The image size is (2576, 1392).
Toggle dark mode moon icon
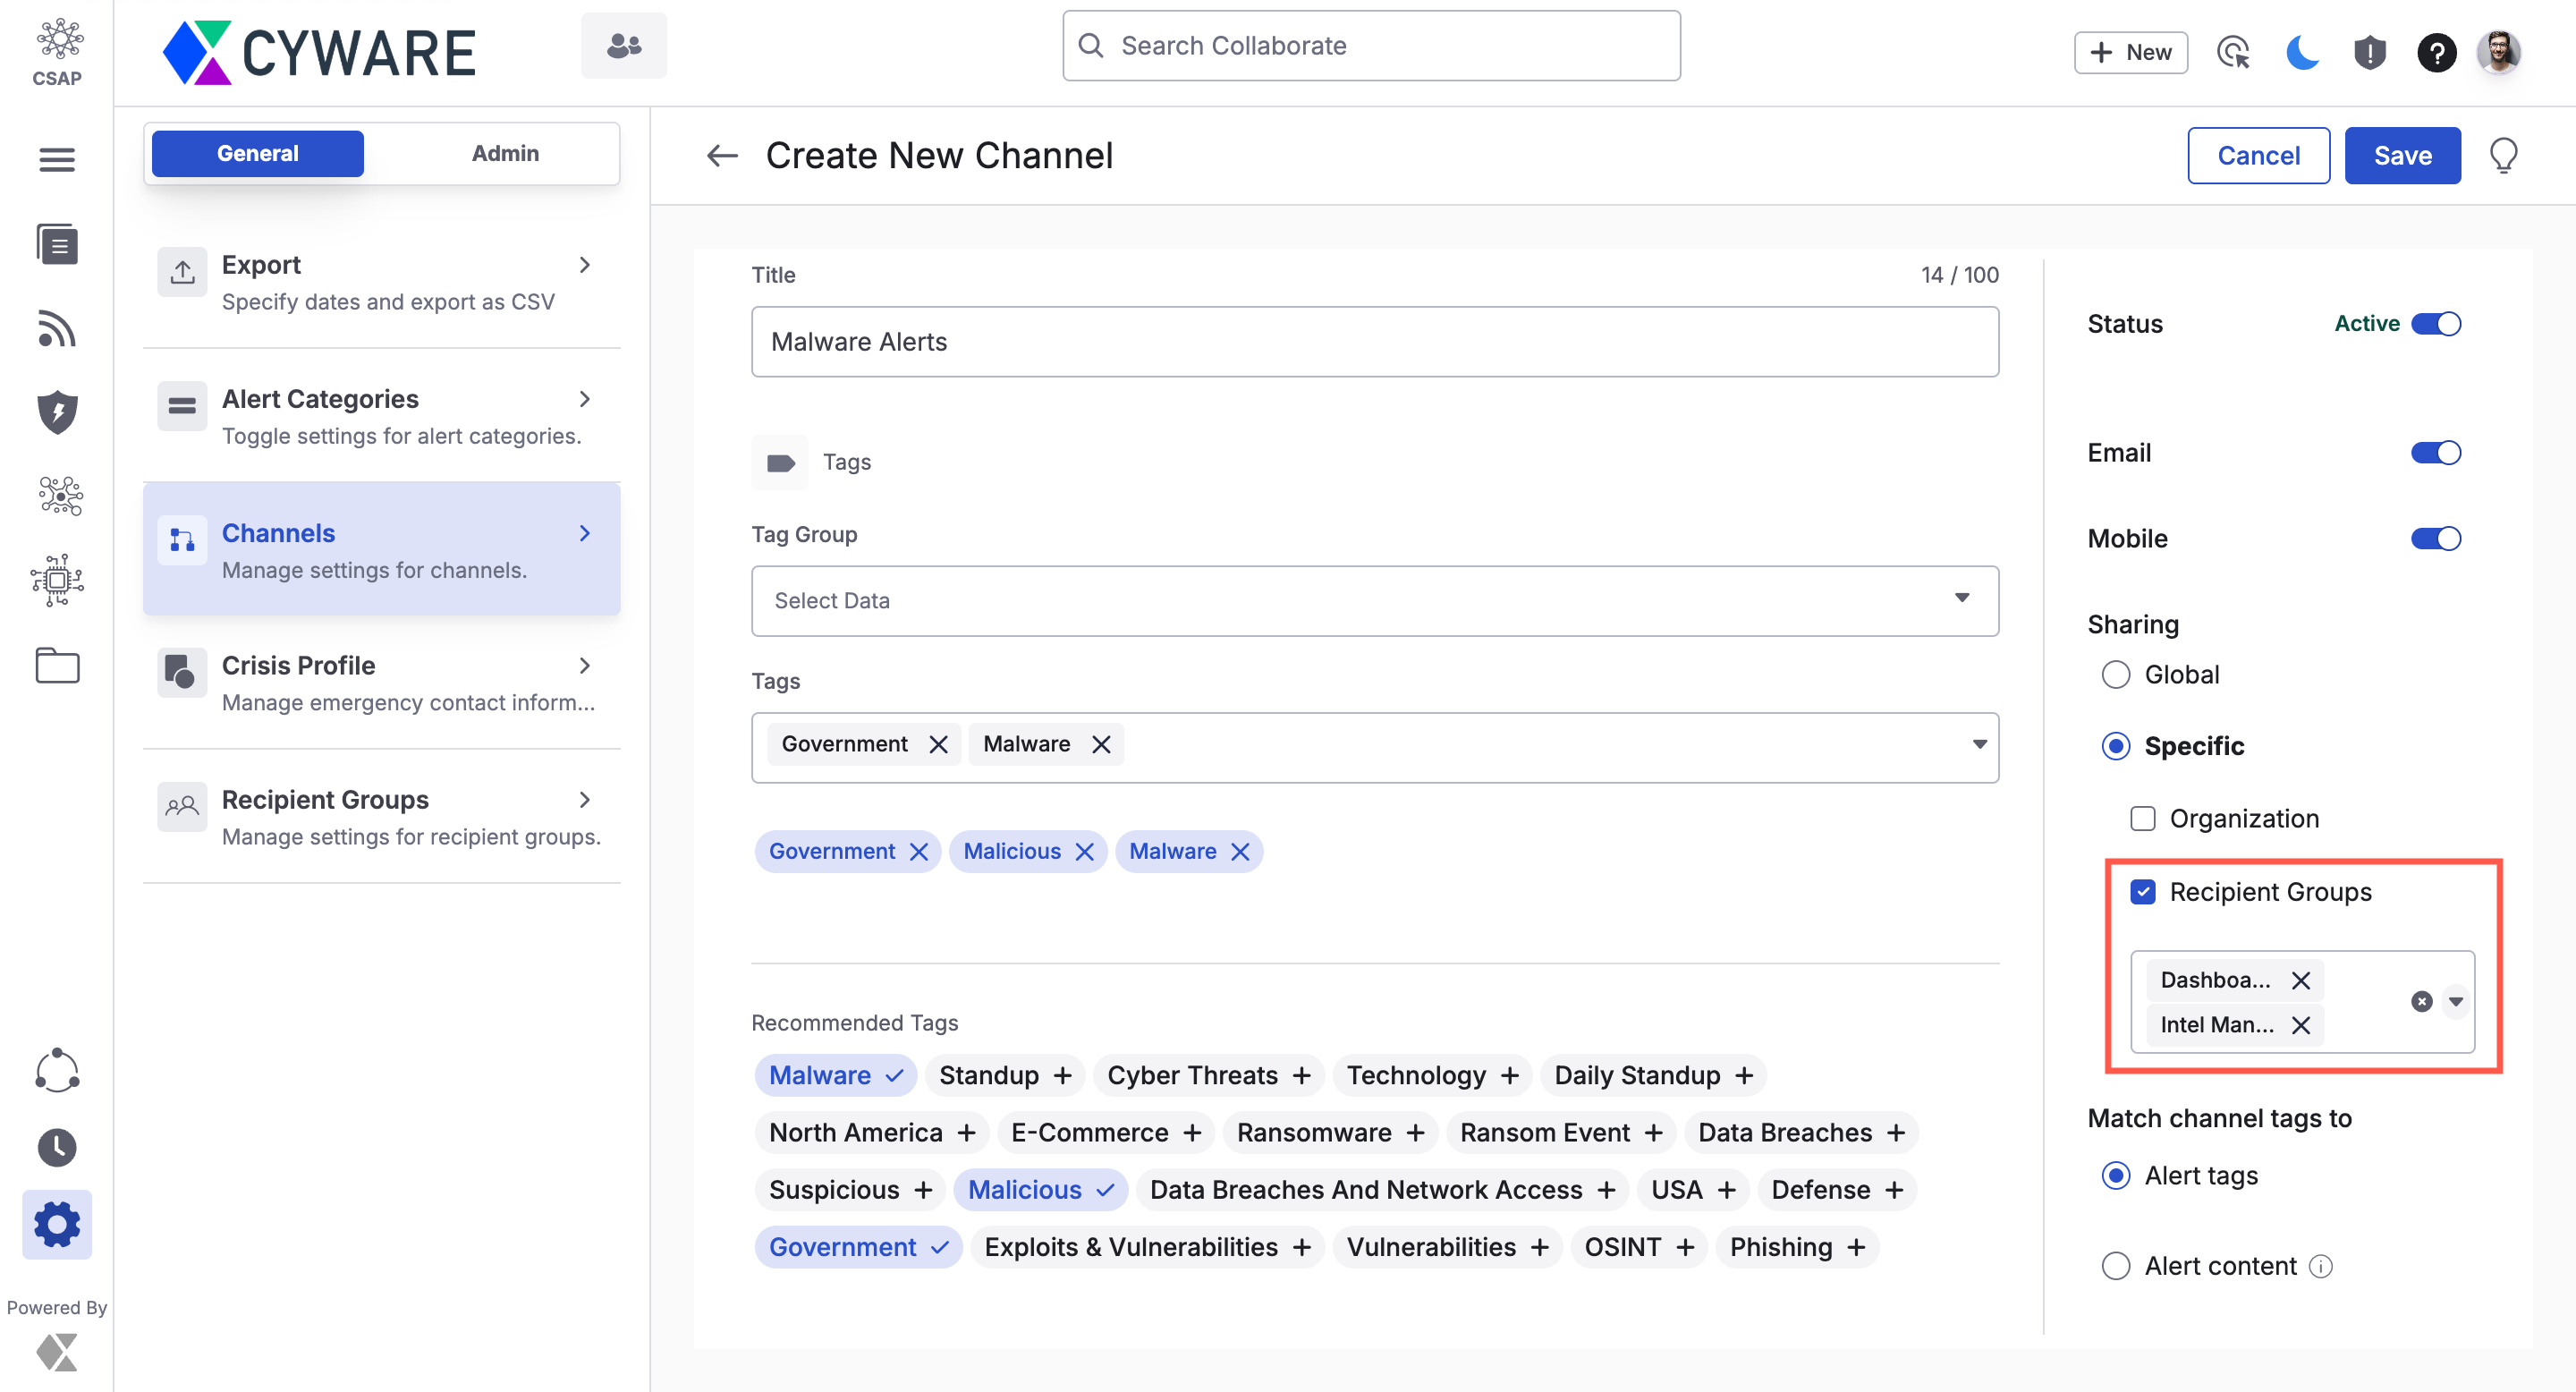click(x=2301, y=52)
